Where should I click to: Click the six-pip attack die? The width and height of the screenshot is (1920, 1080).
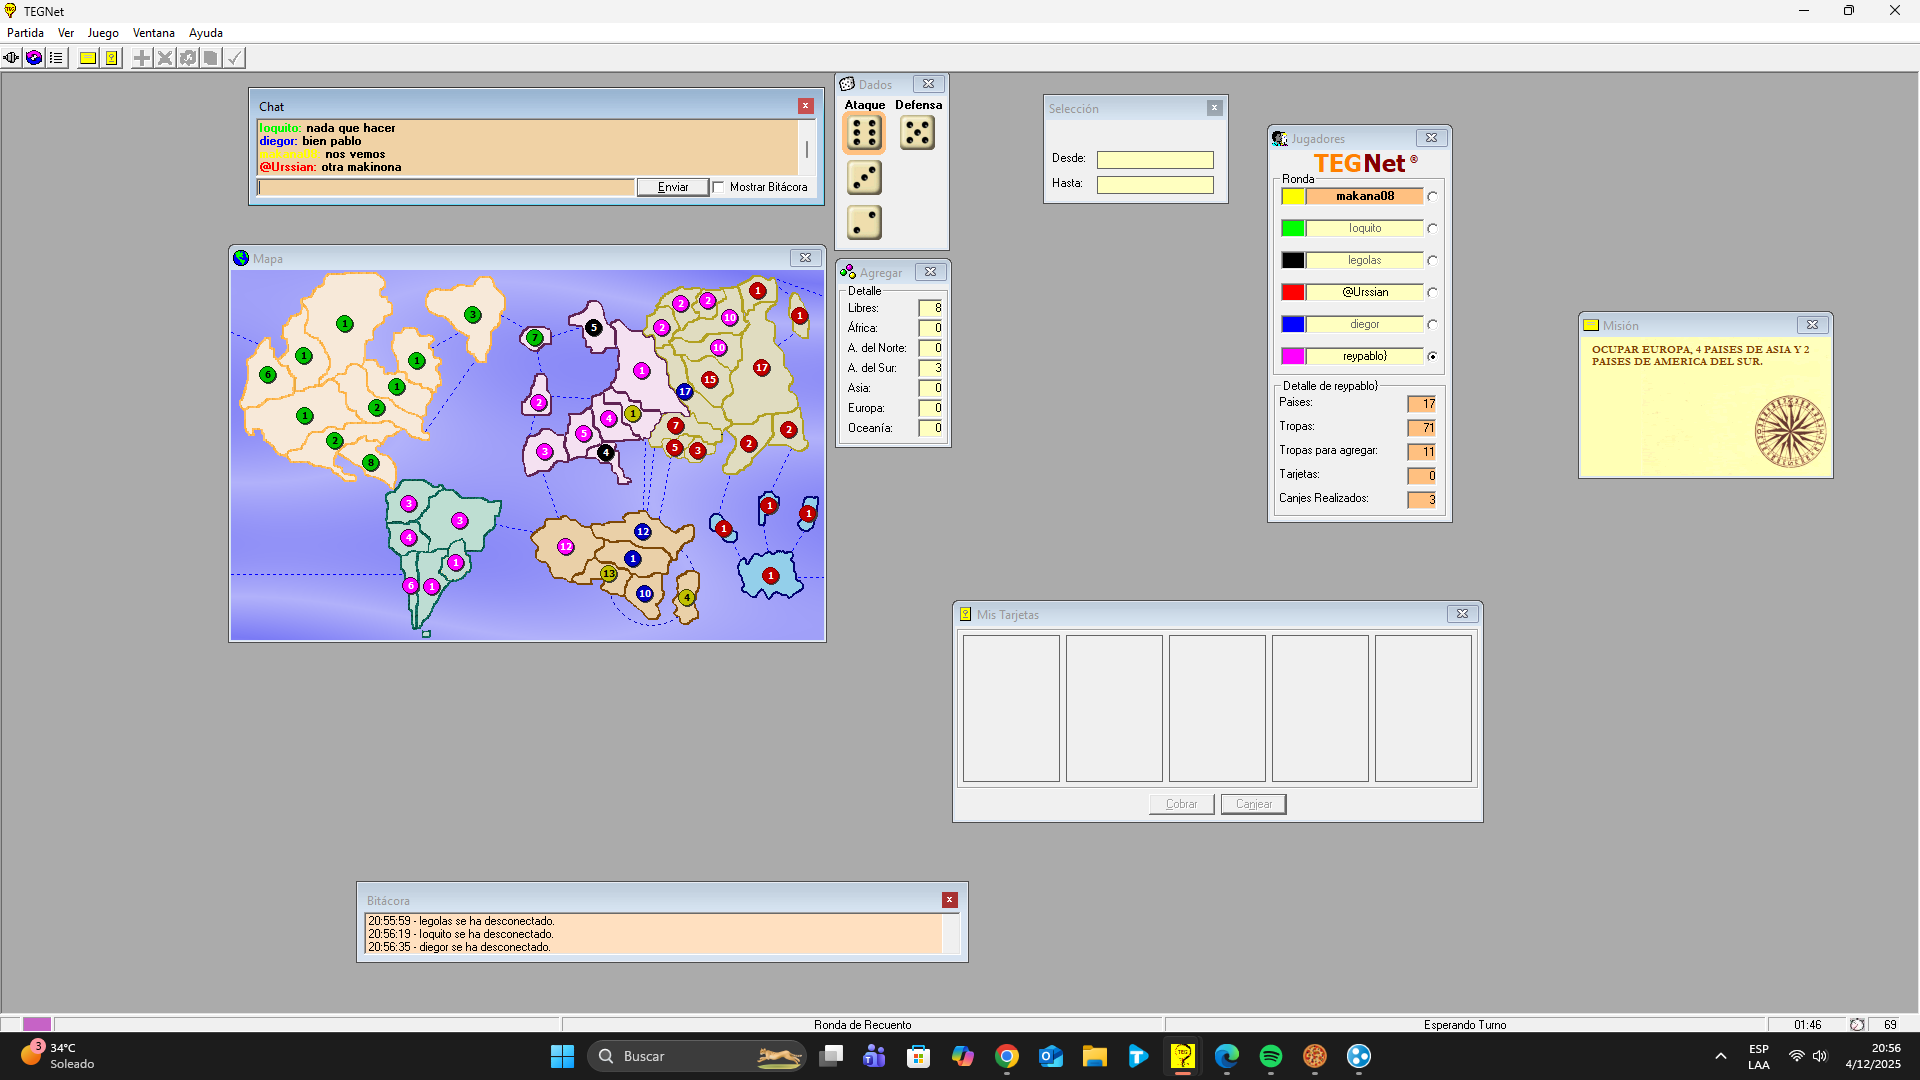[x=864, y=133]
